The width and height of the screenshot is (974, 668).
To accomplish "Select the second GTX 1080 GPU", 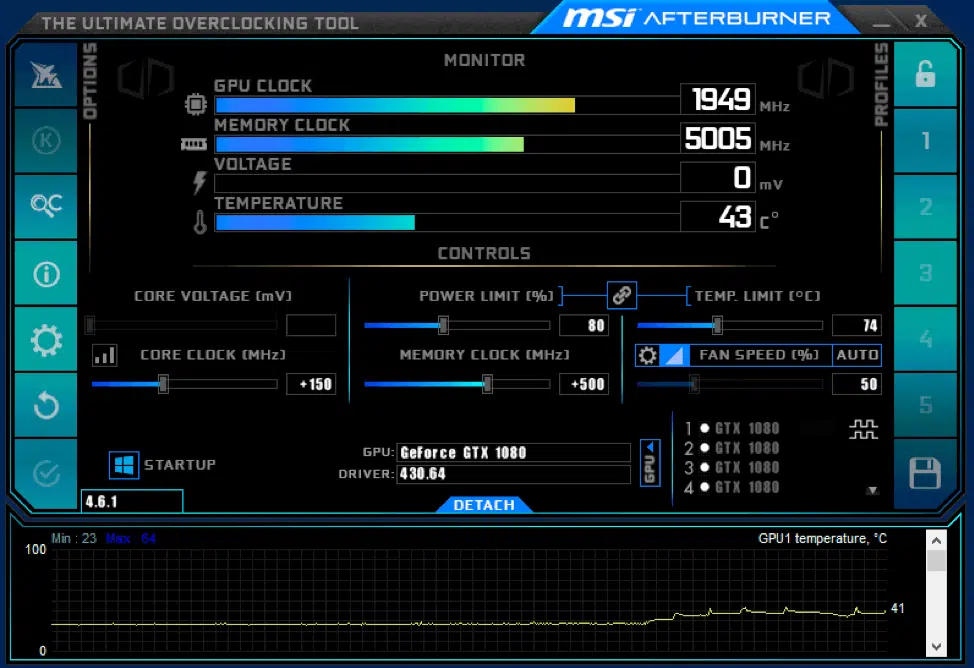I will [x=745, y=448].
